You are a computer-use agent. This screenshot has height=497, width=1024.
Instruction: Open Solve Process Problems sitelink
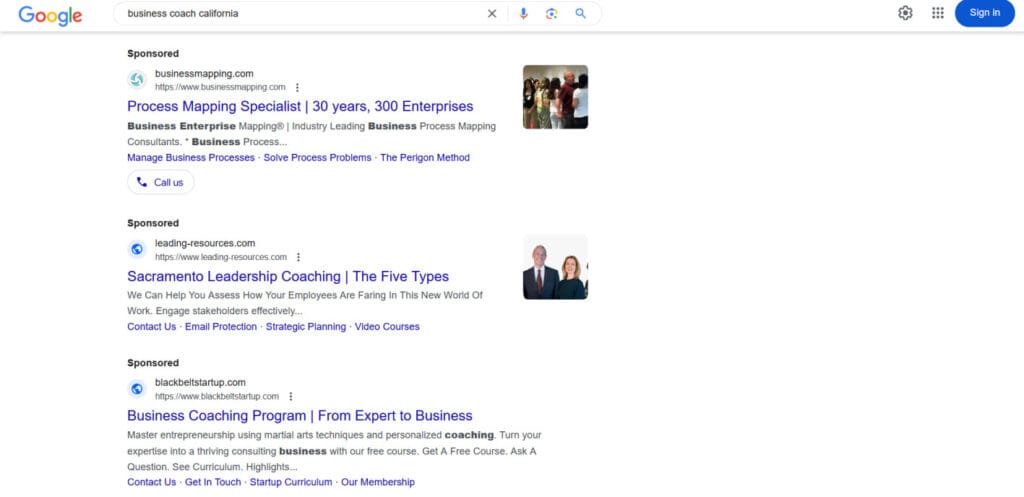pyautogui.click(x=317, y=157)
